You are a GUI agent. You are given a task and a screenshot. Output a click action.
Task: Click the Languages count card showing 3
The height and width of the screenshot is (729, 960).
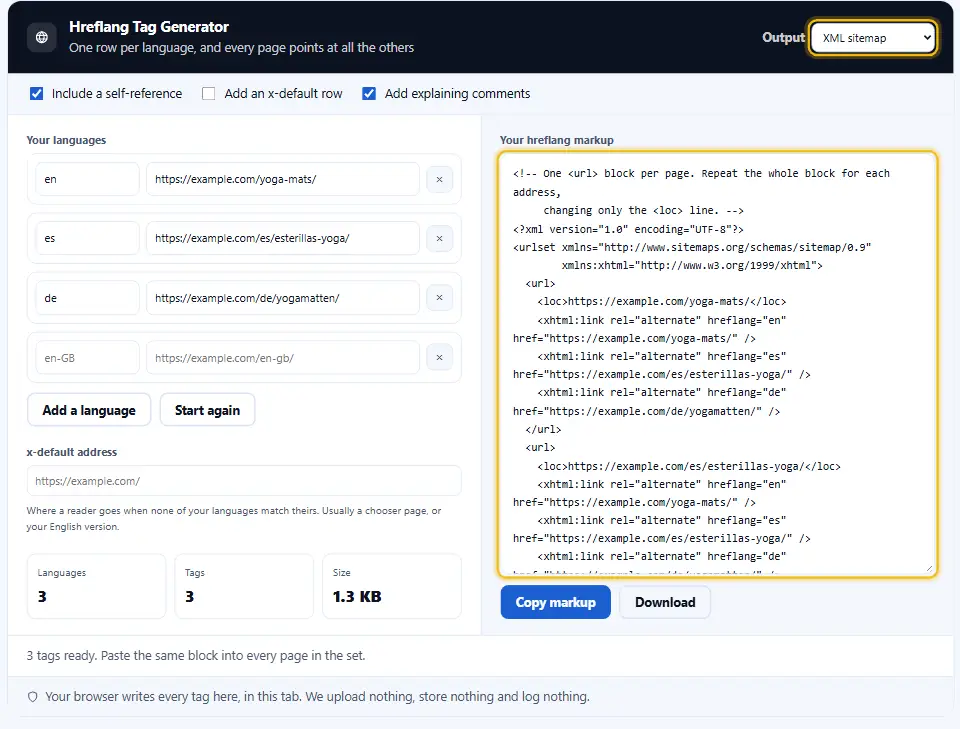96,586
